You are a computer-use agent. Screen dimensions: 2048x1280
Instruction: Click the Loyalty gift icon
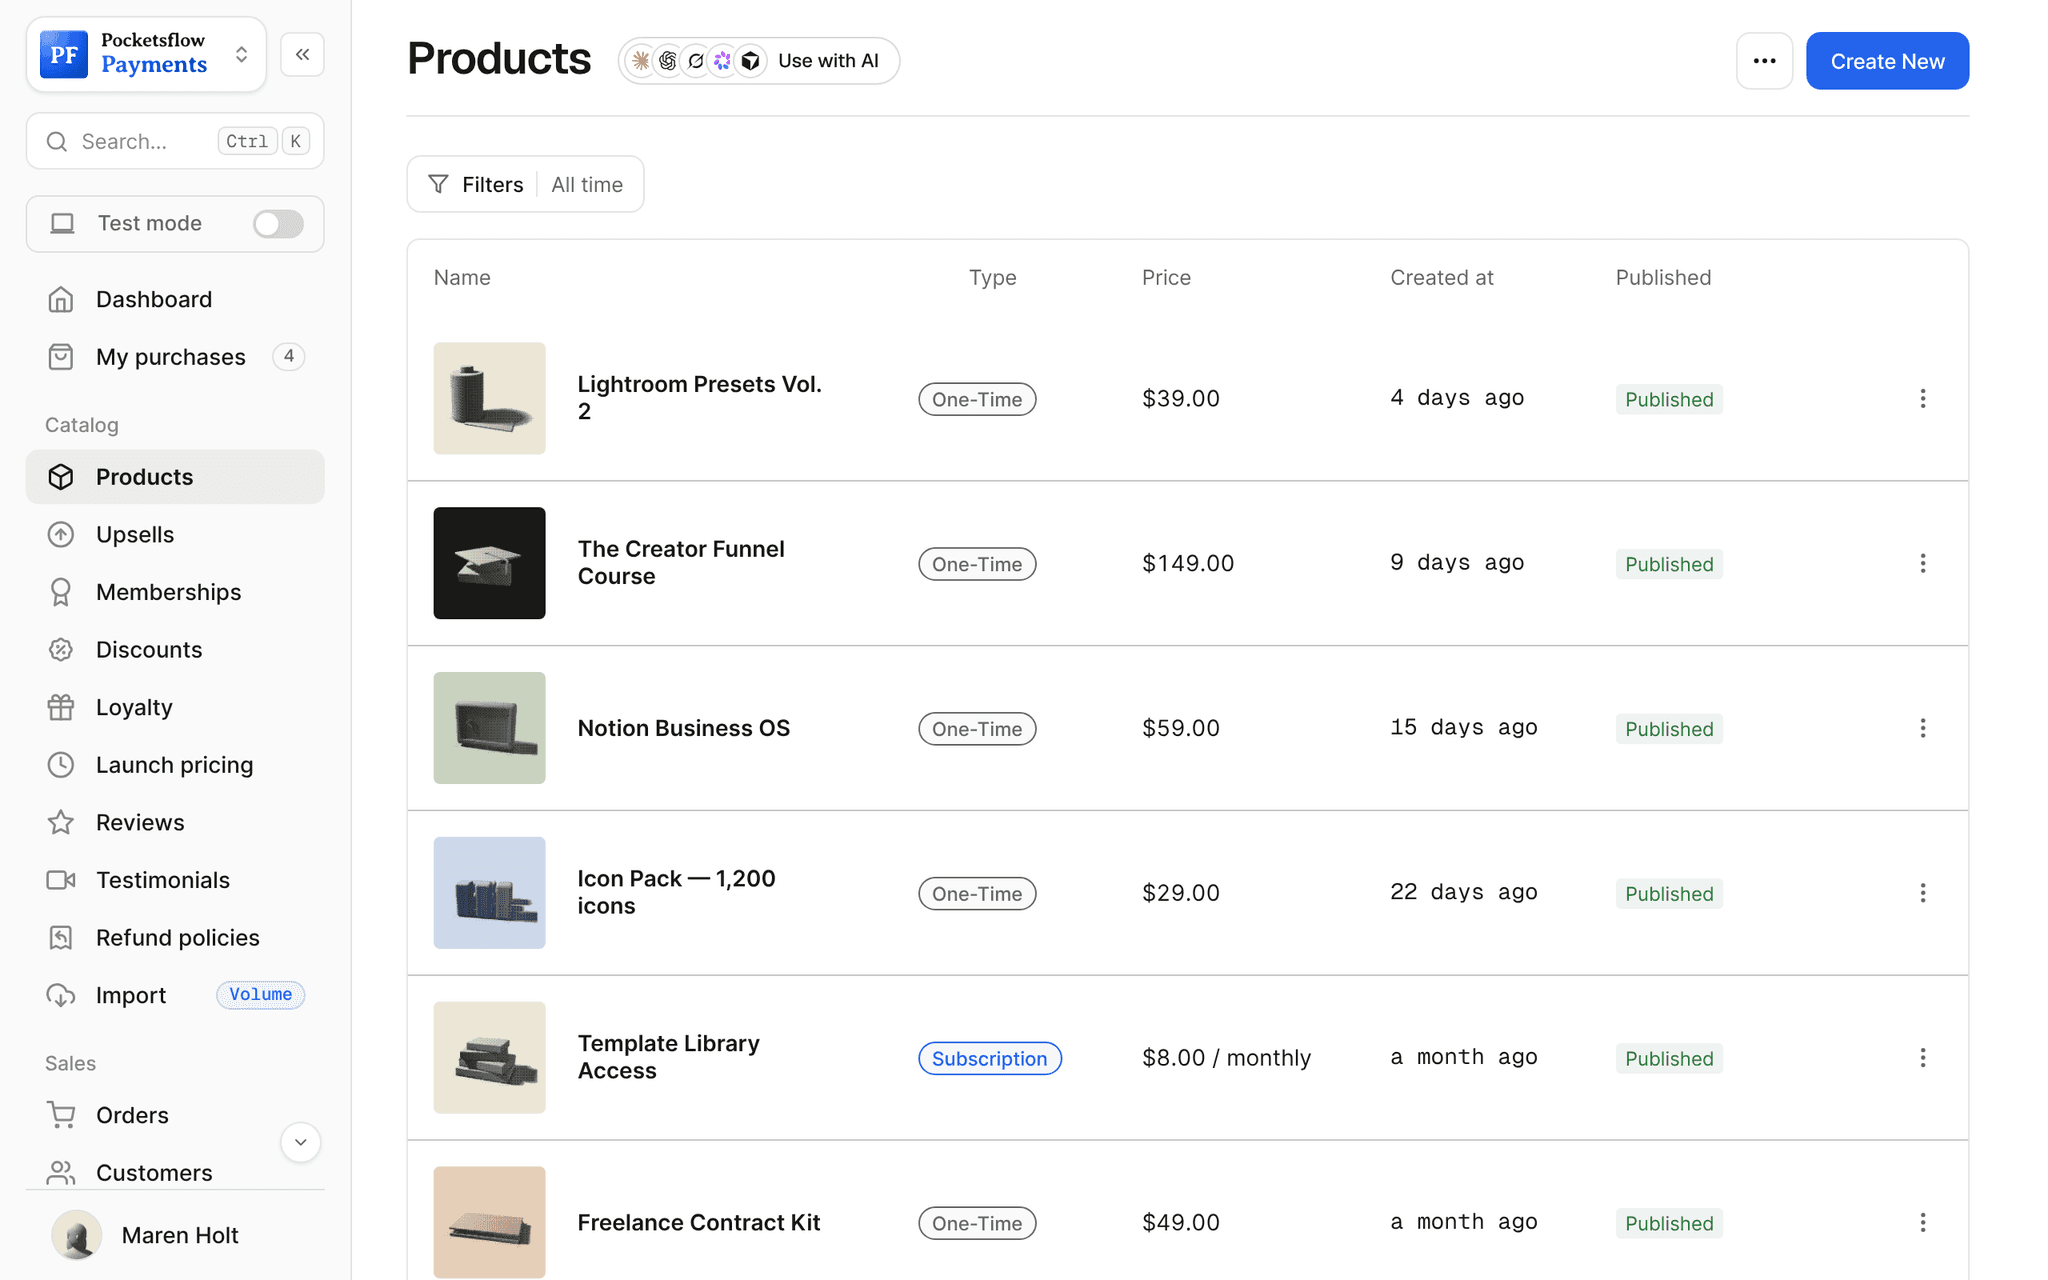pos(61,707)
